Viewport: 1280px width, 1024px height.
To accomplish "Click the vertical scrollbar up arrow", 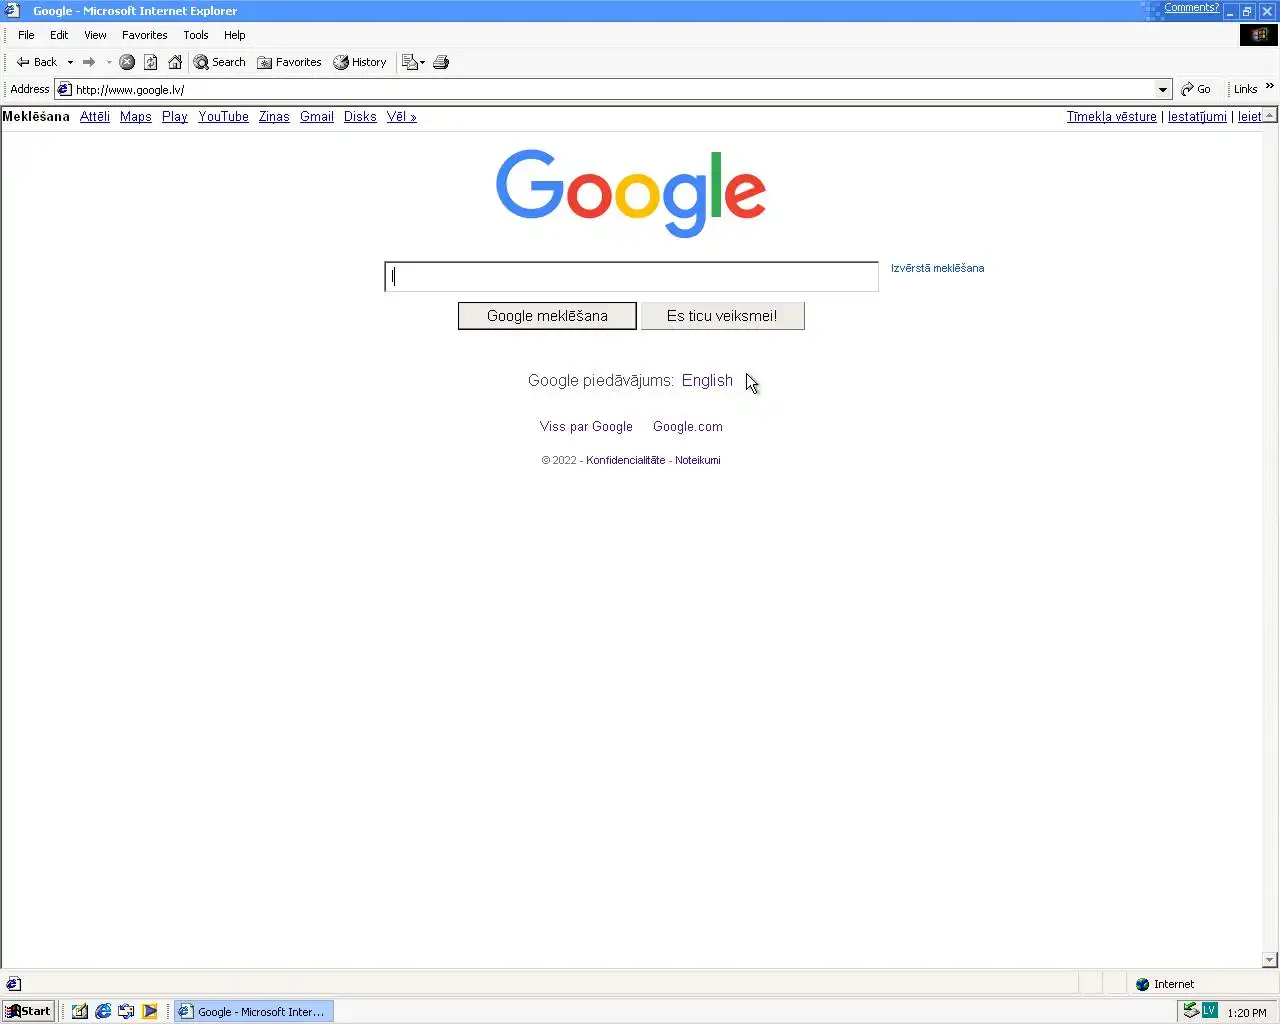I will point(1270,116).
